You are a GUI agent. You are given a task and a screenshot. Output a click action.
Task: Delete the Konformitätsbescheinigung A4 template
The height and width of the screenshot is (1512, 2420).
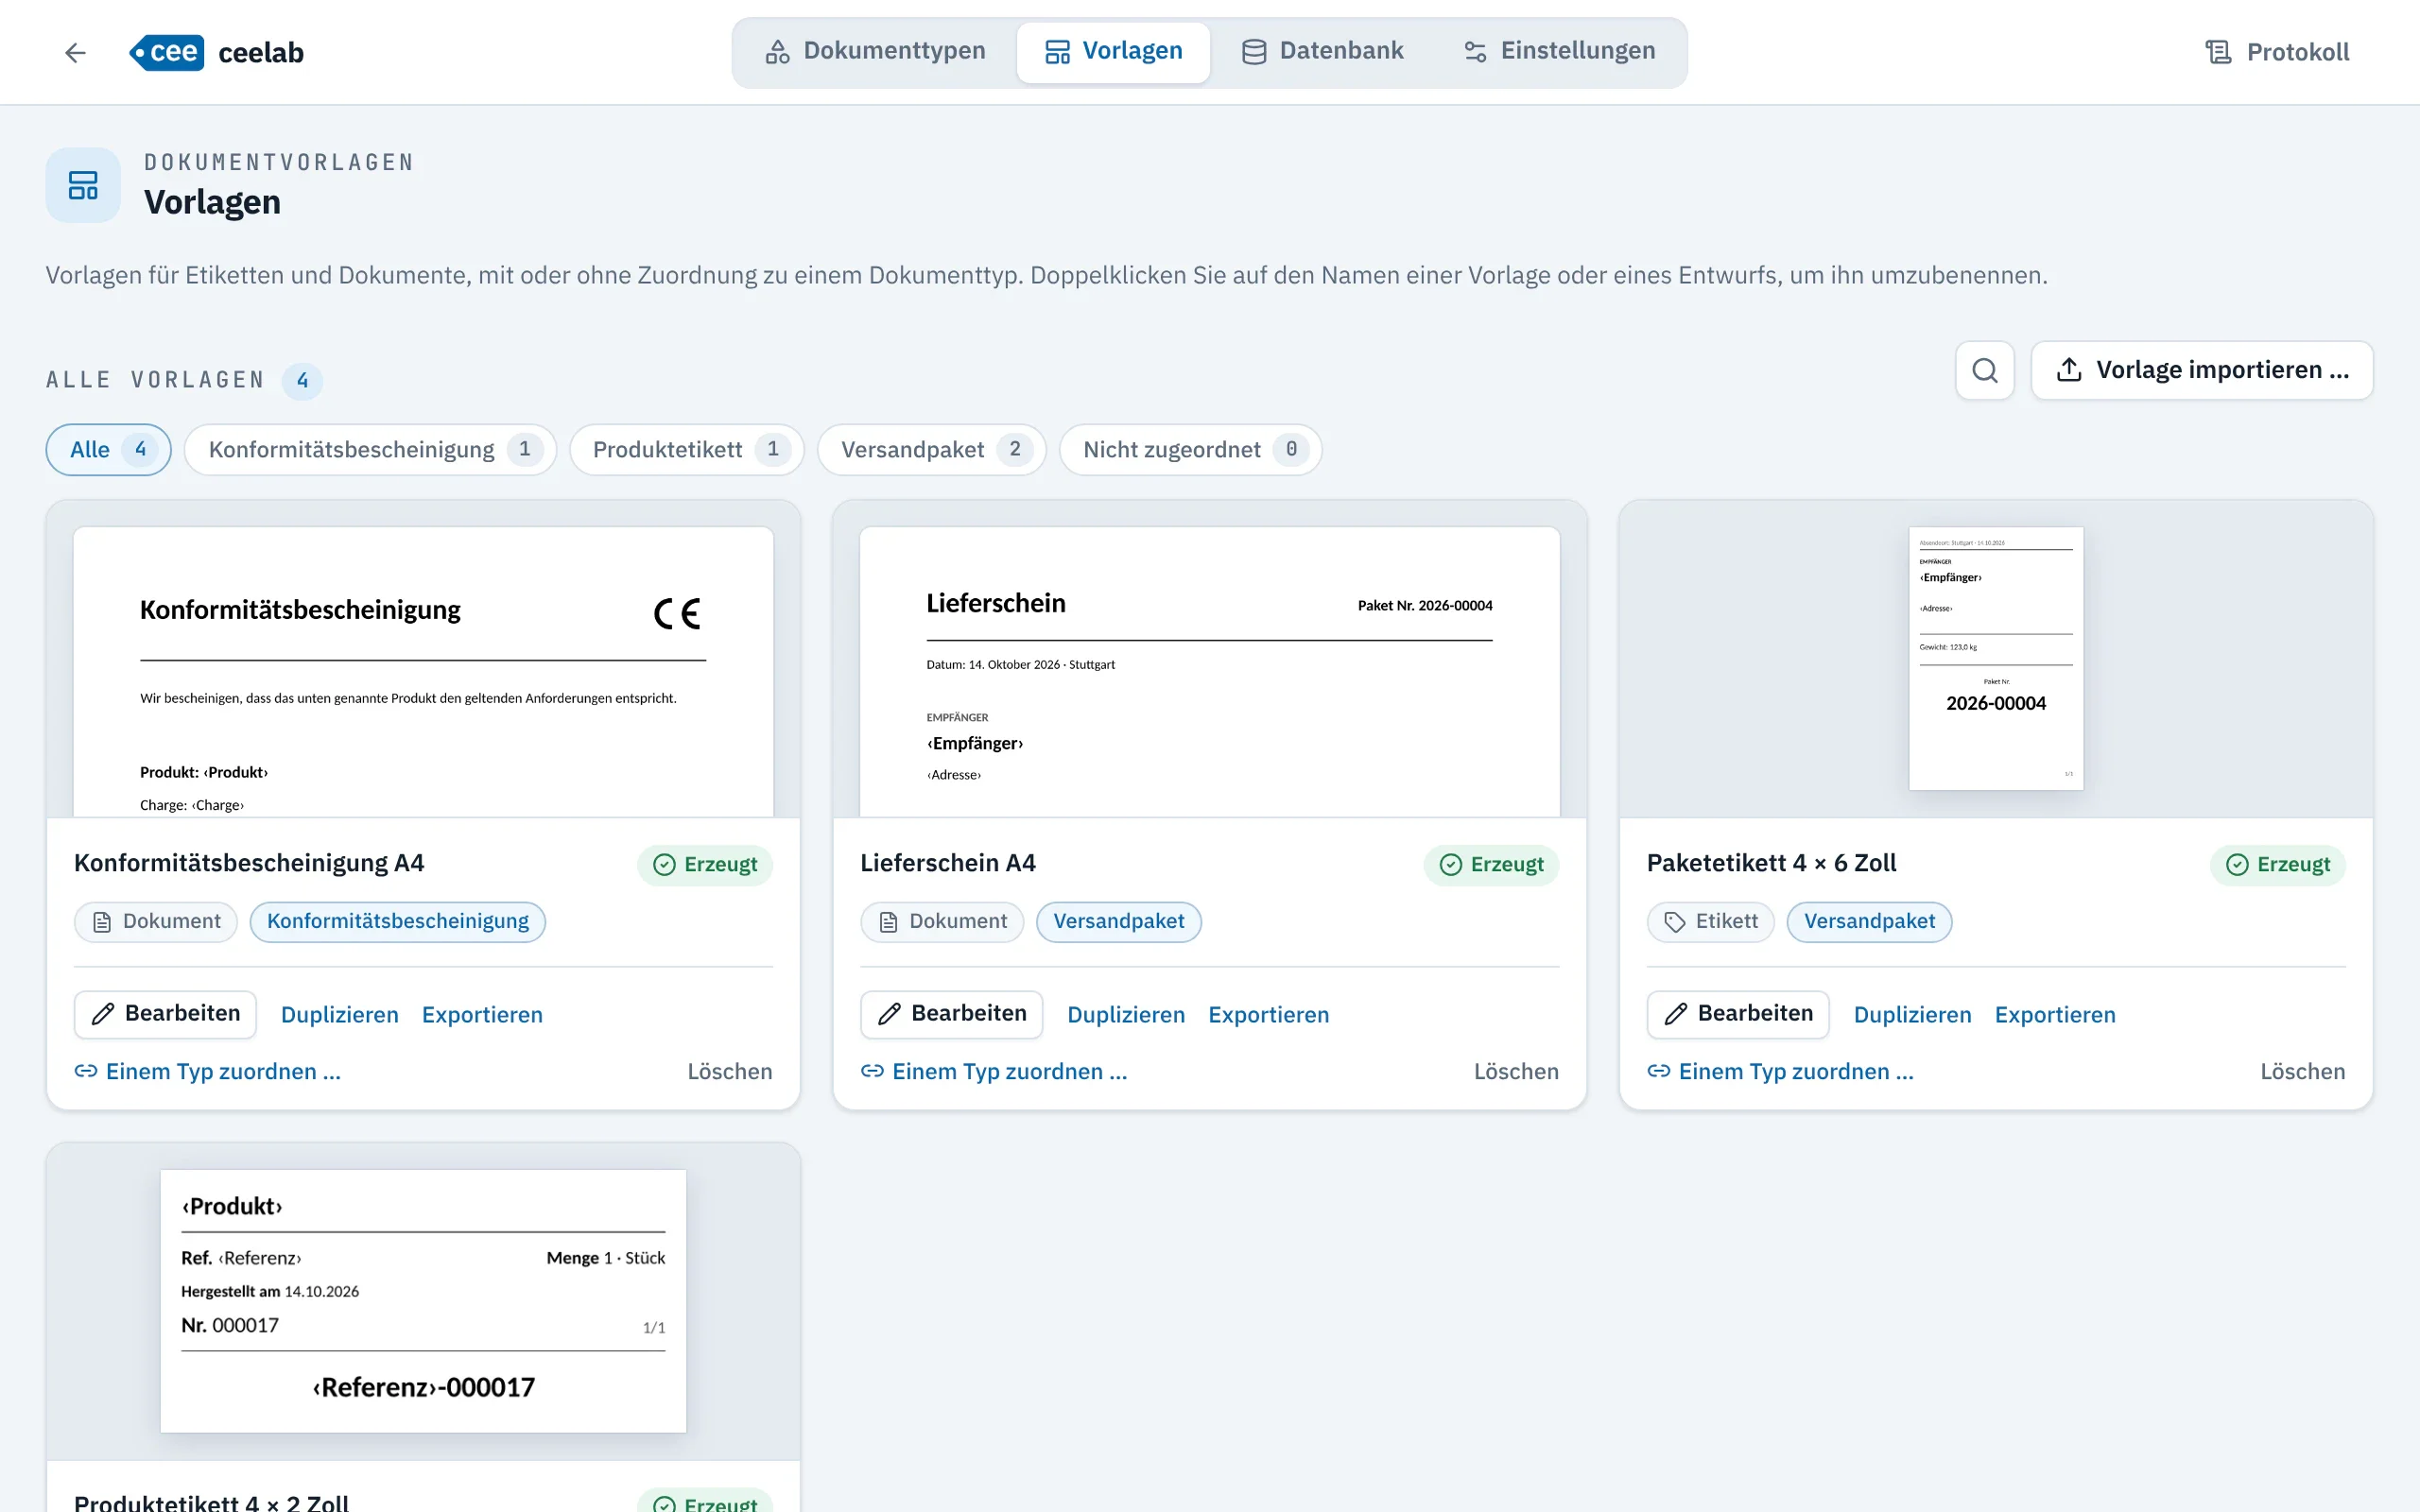[x=730, y=1072]
